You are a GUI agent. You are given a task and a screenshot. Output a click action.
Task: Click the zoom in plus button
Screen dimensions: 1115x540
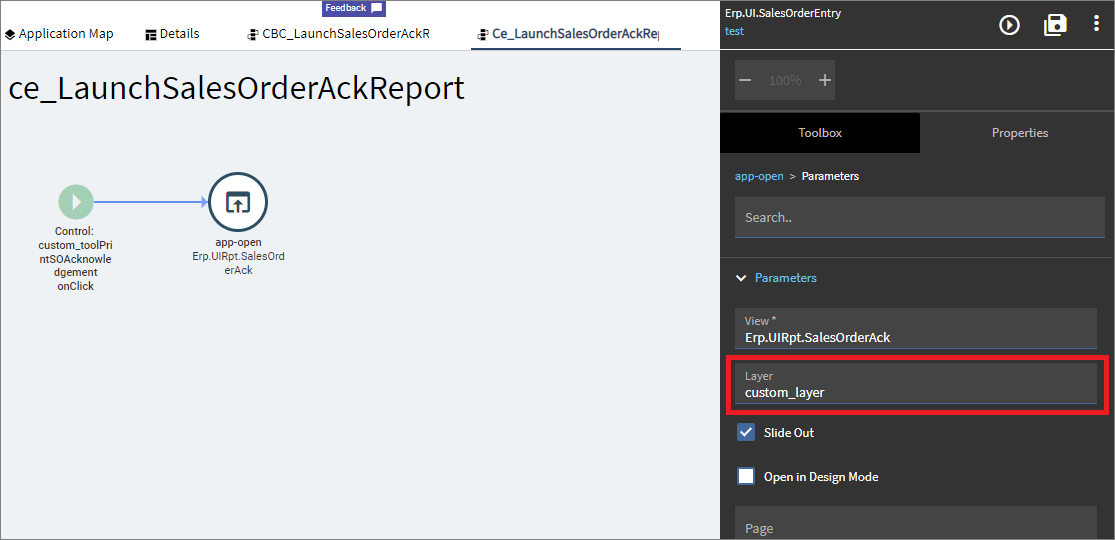[825, 80]
